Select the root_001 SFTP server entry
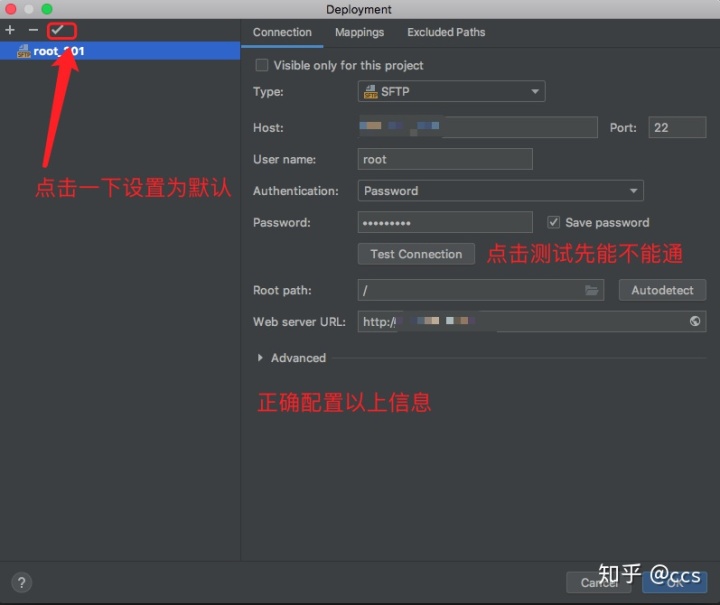 pos(120,51)
